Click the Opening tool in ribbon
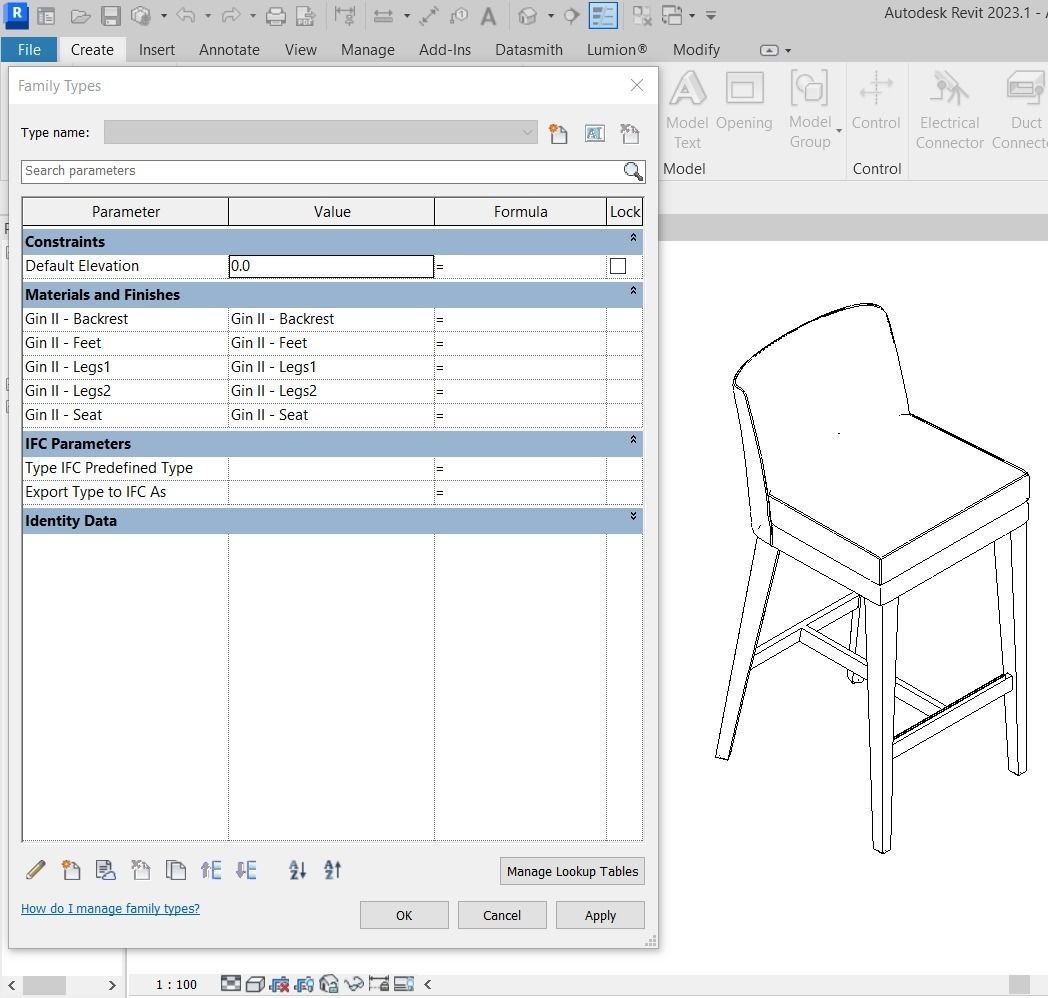 pos(744,102)
